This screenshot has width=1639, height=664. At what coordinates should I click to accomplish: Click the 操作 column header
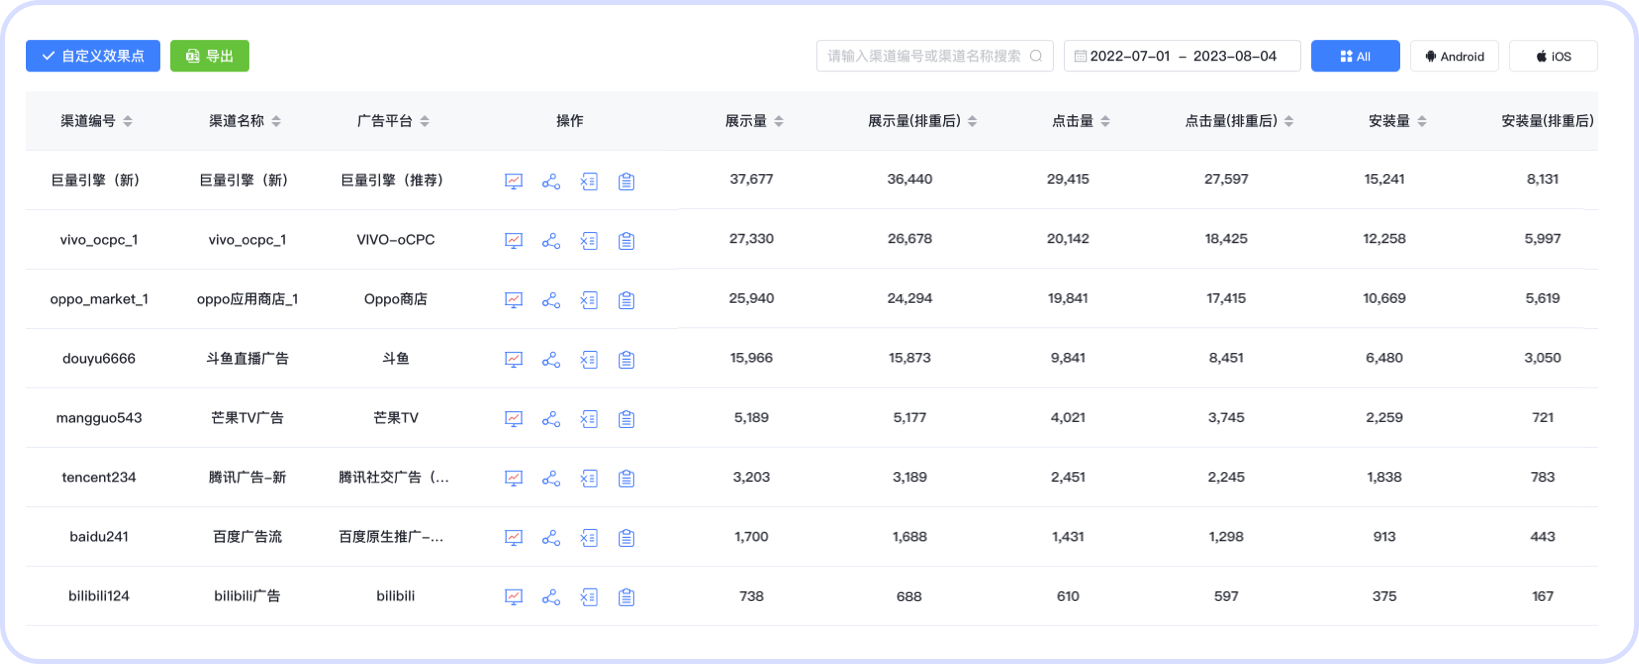click(570, 121)
